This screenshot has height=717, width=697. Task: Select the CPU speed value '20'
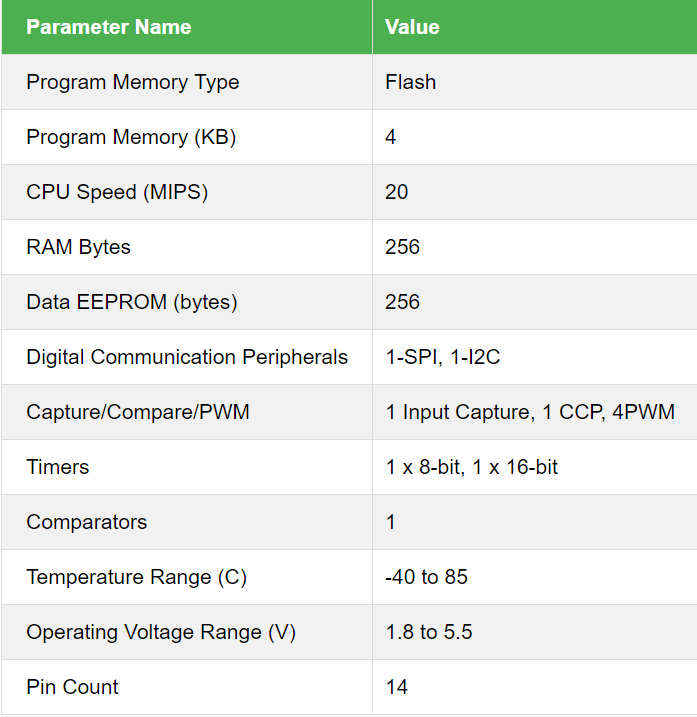[397, 192]
